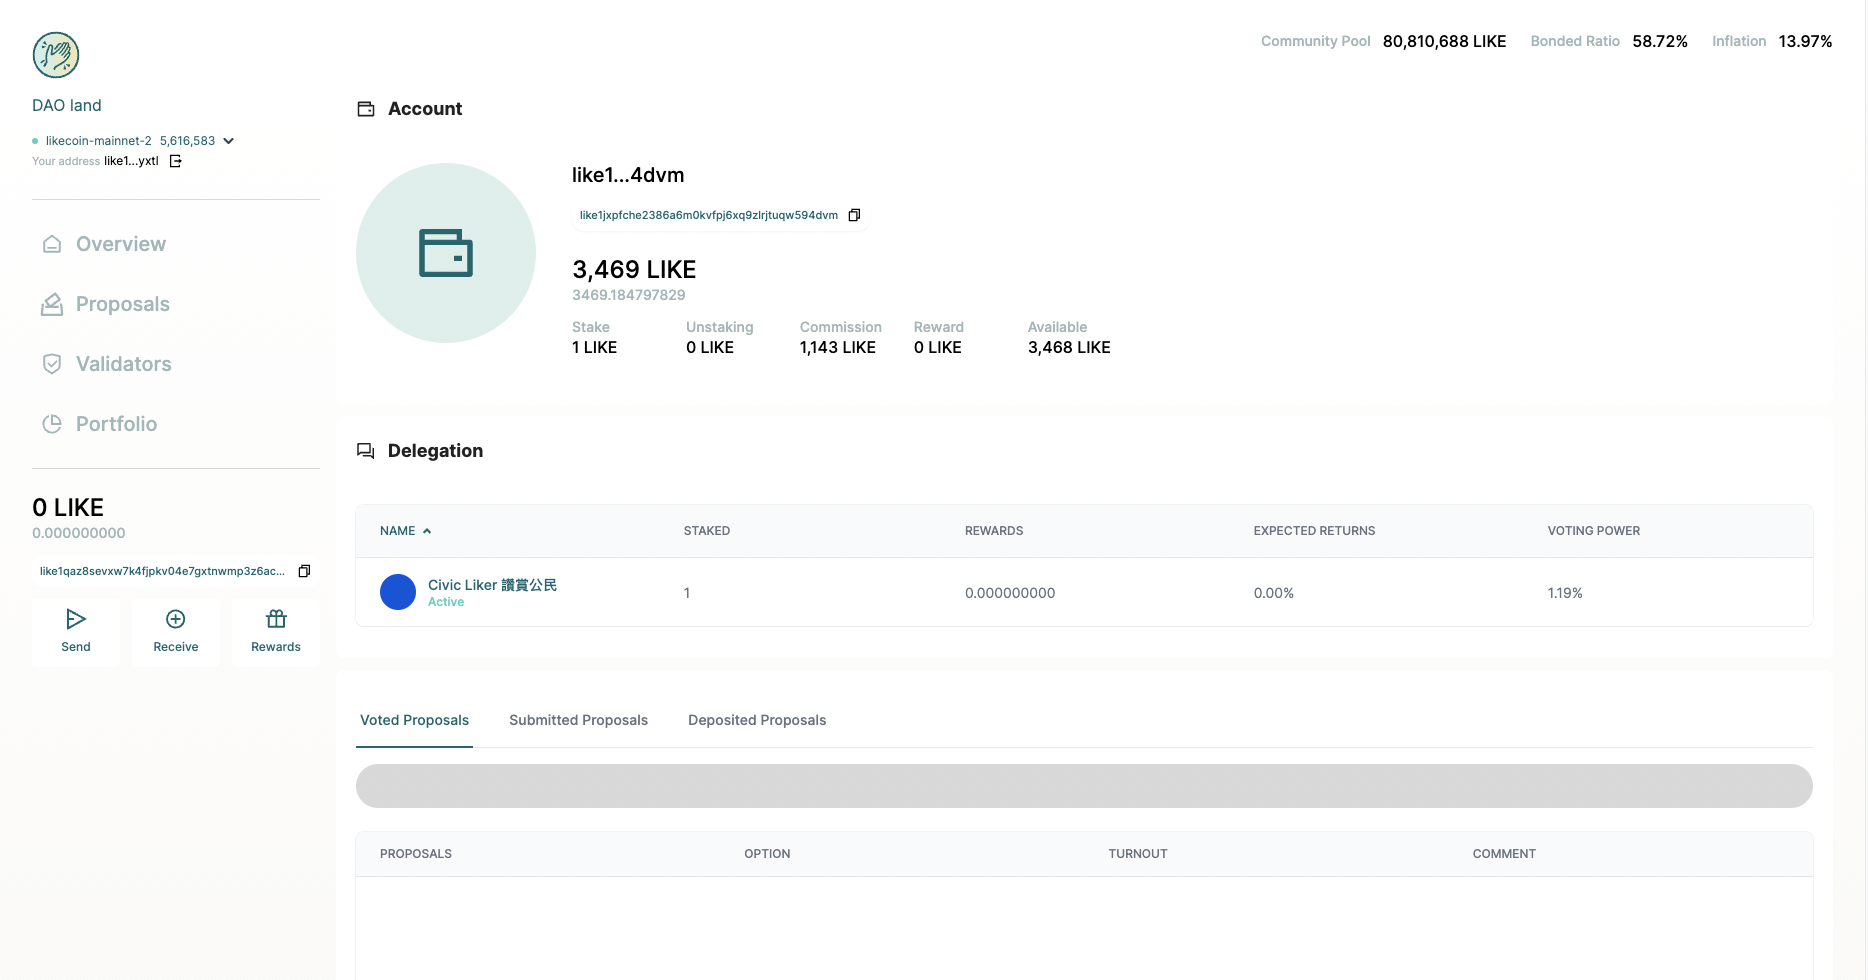This screenshot has width=1868, height=980.
Task: Click the DAO land logo icon
Action: pyautogui.click(x=56, y=55)
